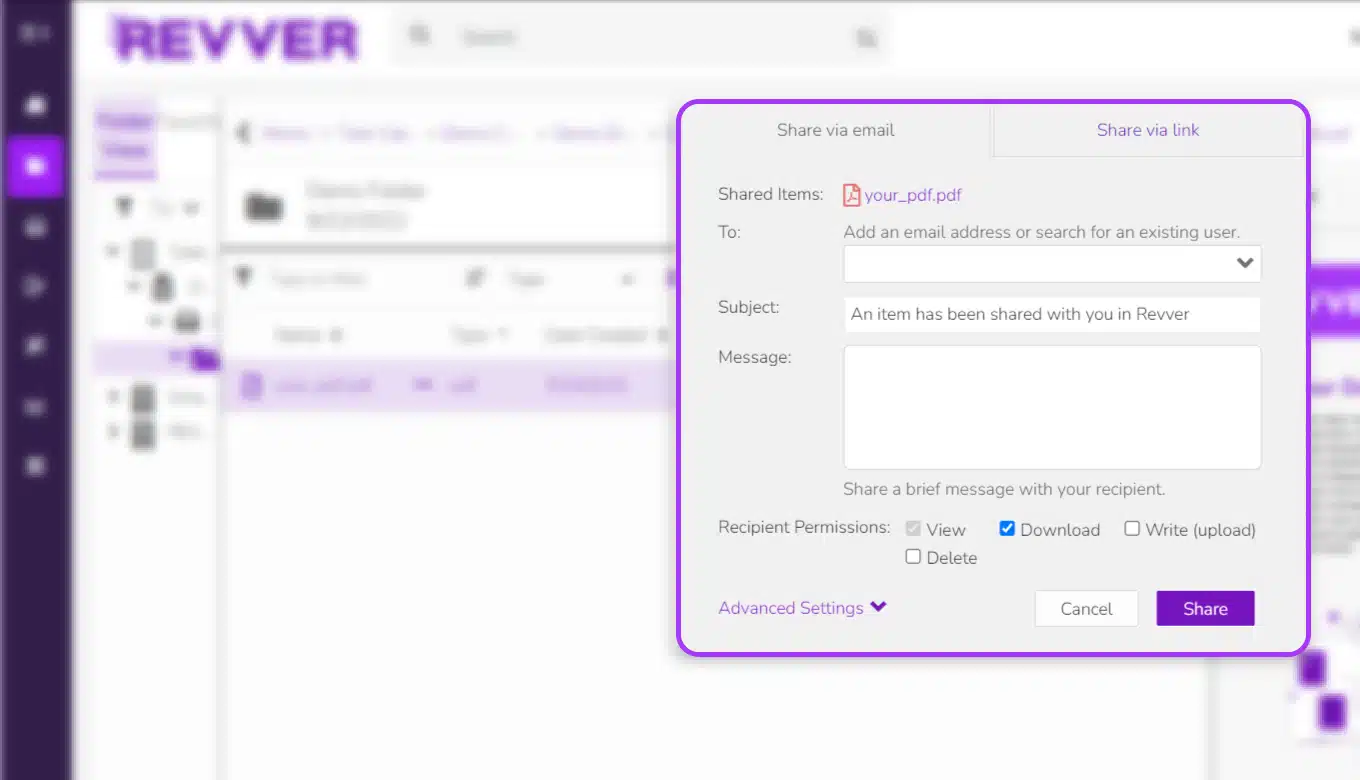Click the Cancel button

(1086, 609)
